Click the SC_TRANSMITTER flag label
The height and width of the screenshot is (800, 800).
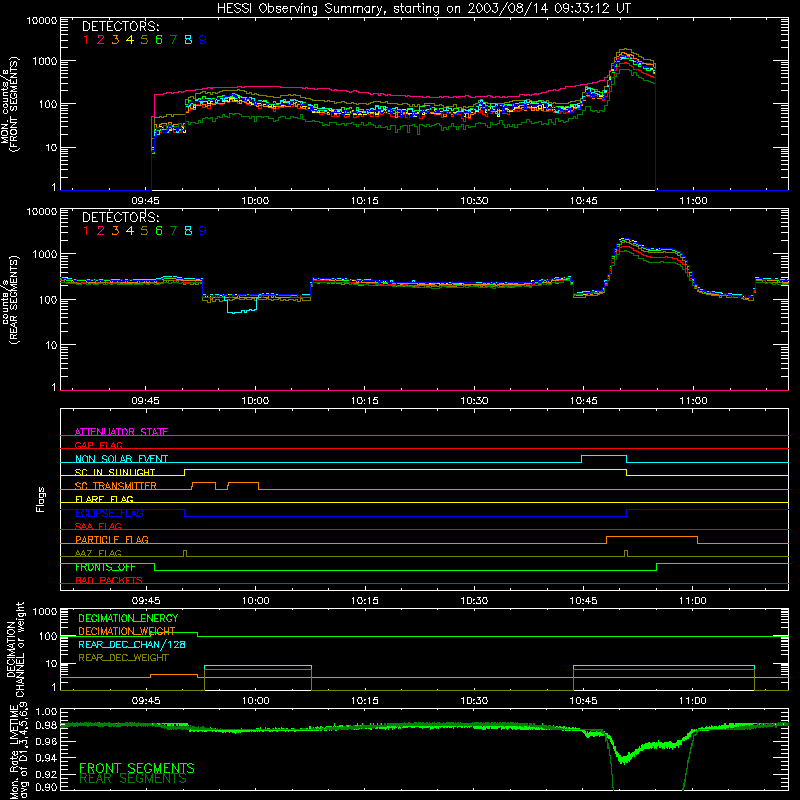click(116, 486)
